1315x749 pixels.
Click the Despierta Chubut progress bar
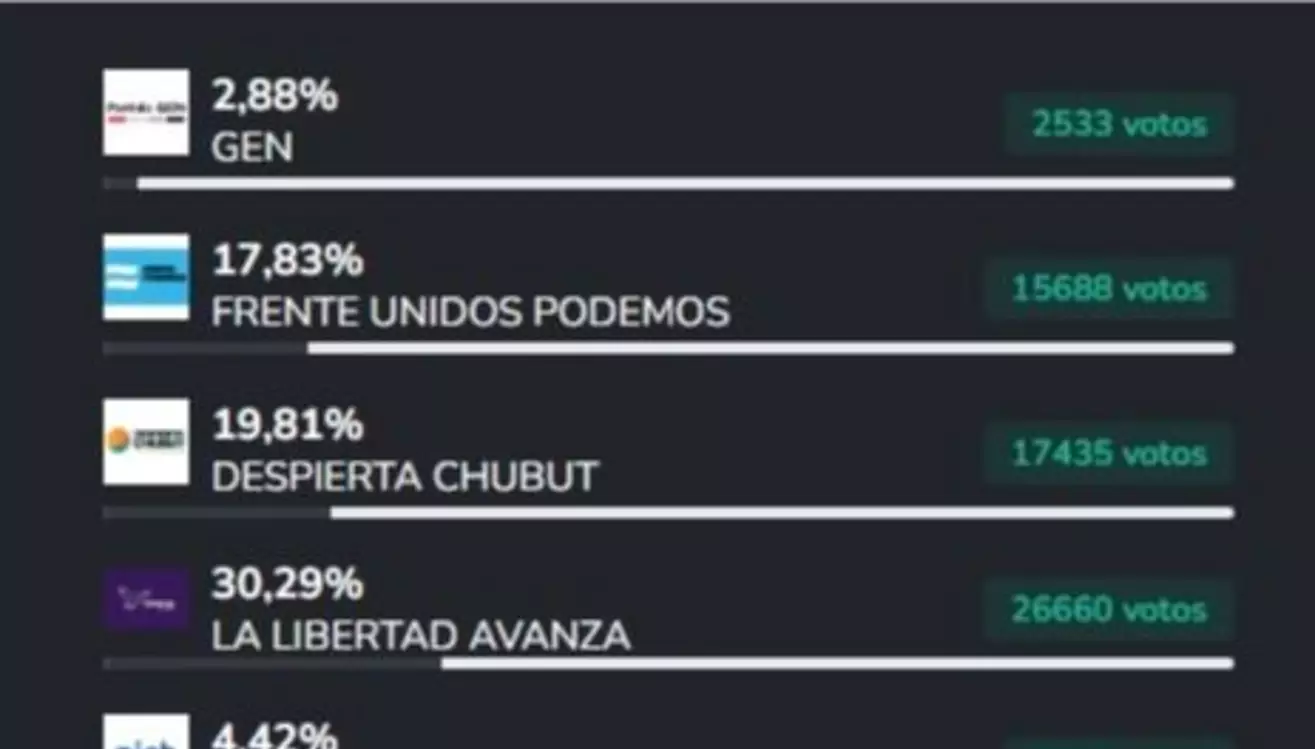pyautogui.click(x=668, y=513)
